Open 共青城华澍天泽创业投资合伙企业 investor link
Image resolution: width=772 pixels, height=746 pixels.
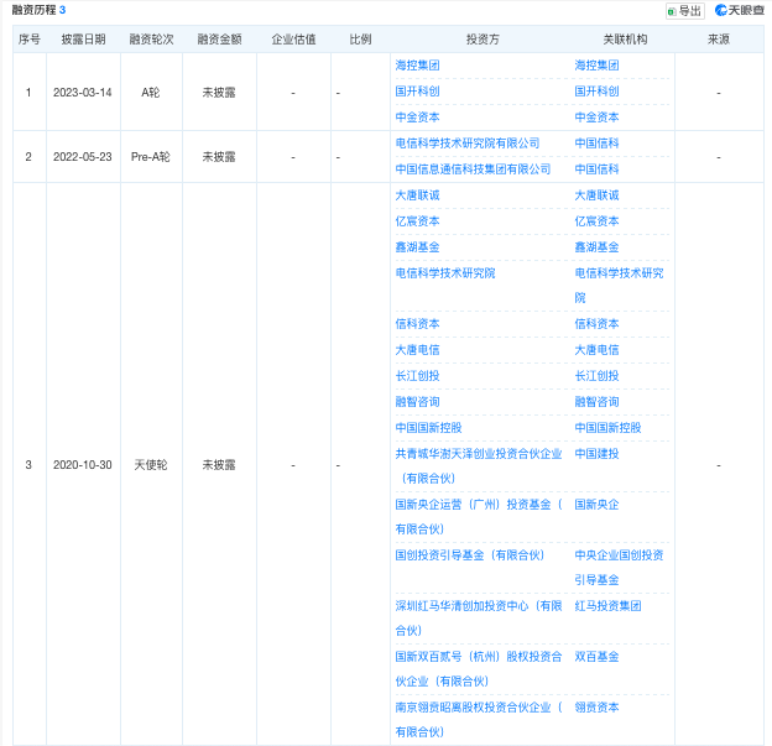point(478,454)
